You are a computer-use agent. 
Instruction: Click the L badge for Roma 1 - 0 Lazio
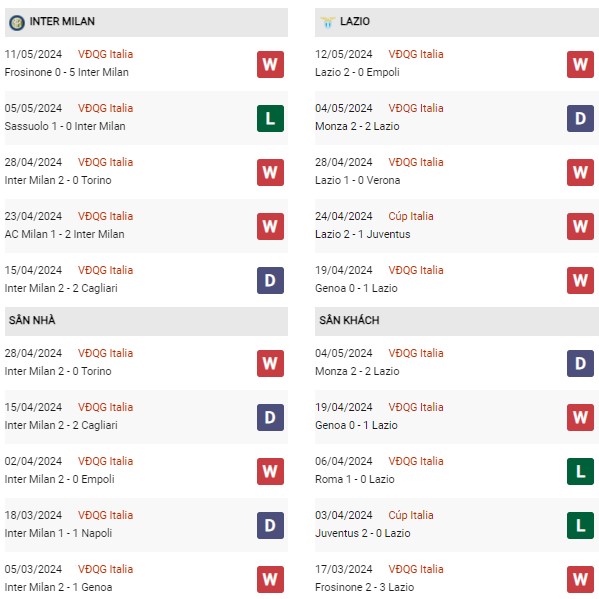click(580, 471)
